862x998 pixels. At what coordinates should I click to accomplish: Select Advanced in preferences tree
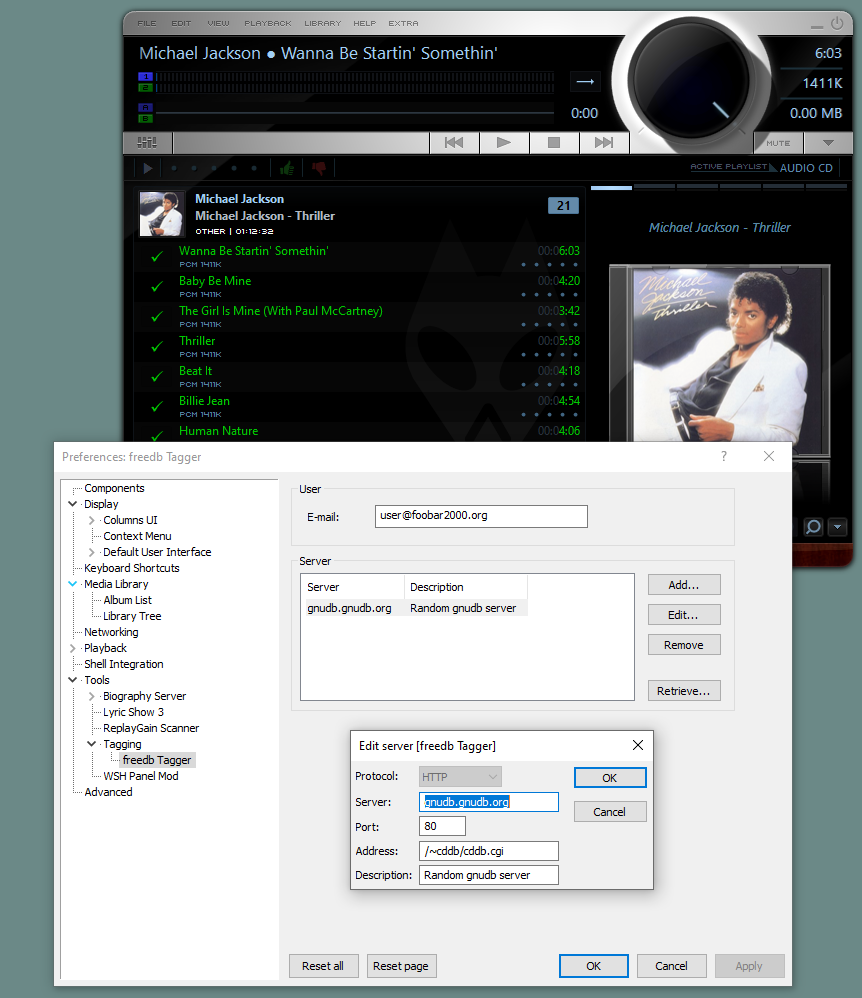[108, 792]
